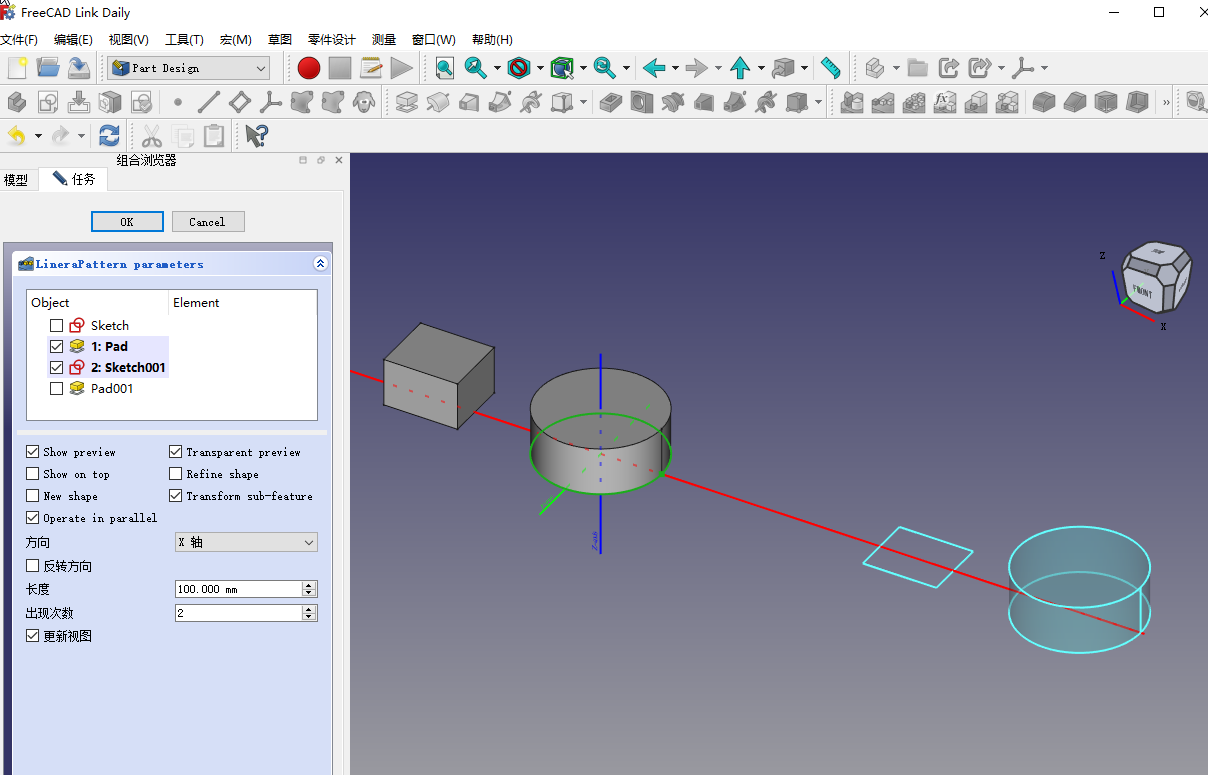Screen dimensions: 1208x775
Task: Click the Cancel button
Action: point(208,222)
